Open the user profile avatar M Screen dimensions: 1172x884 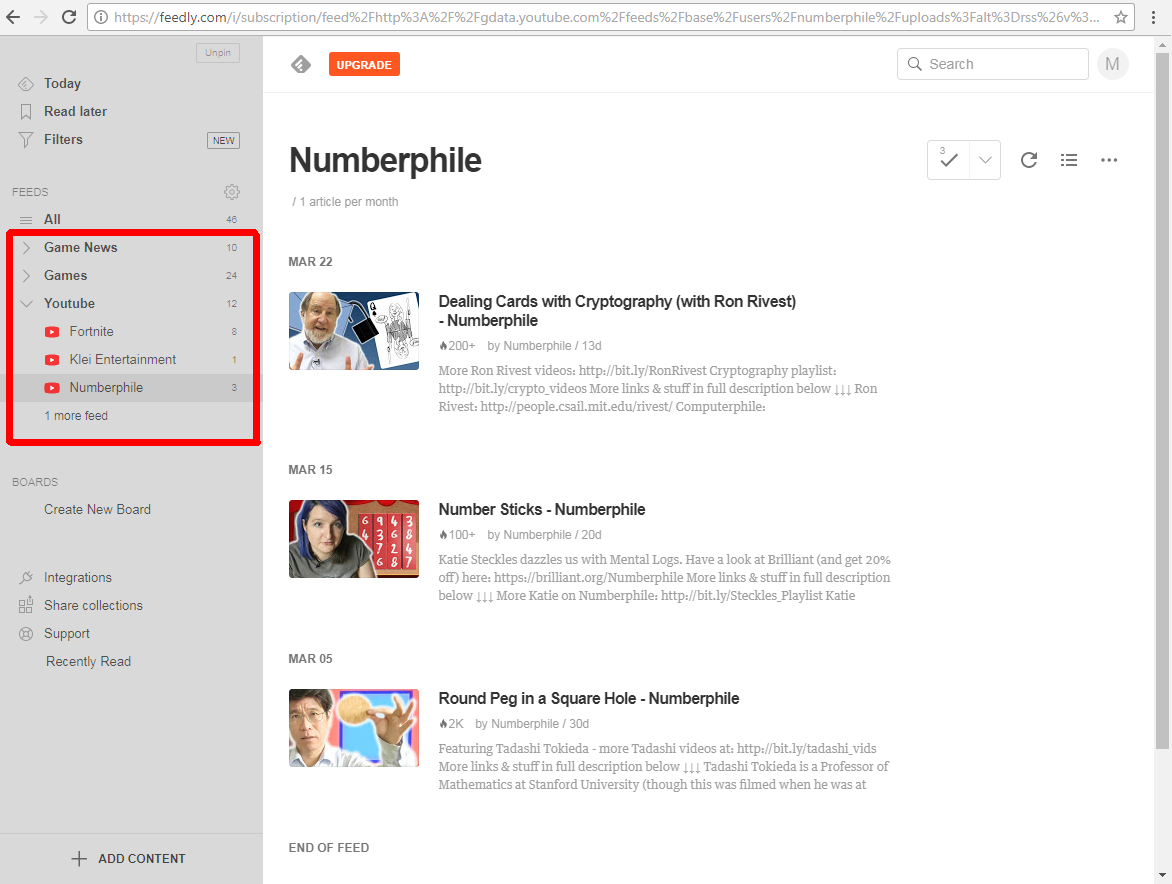coord(1112,64)
